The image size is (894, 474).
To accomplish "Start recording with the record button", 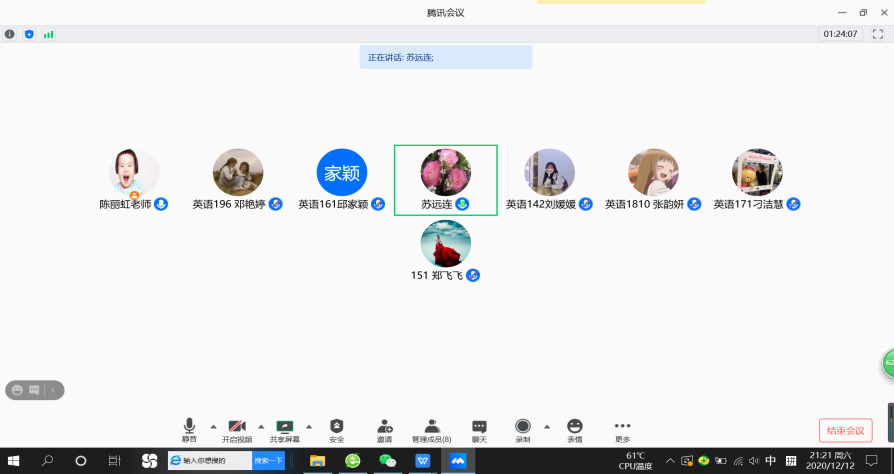I will click(522, 428).
